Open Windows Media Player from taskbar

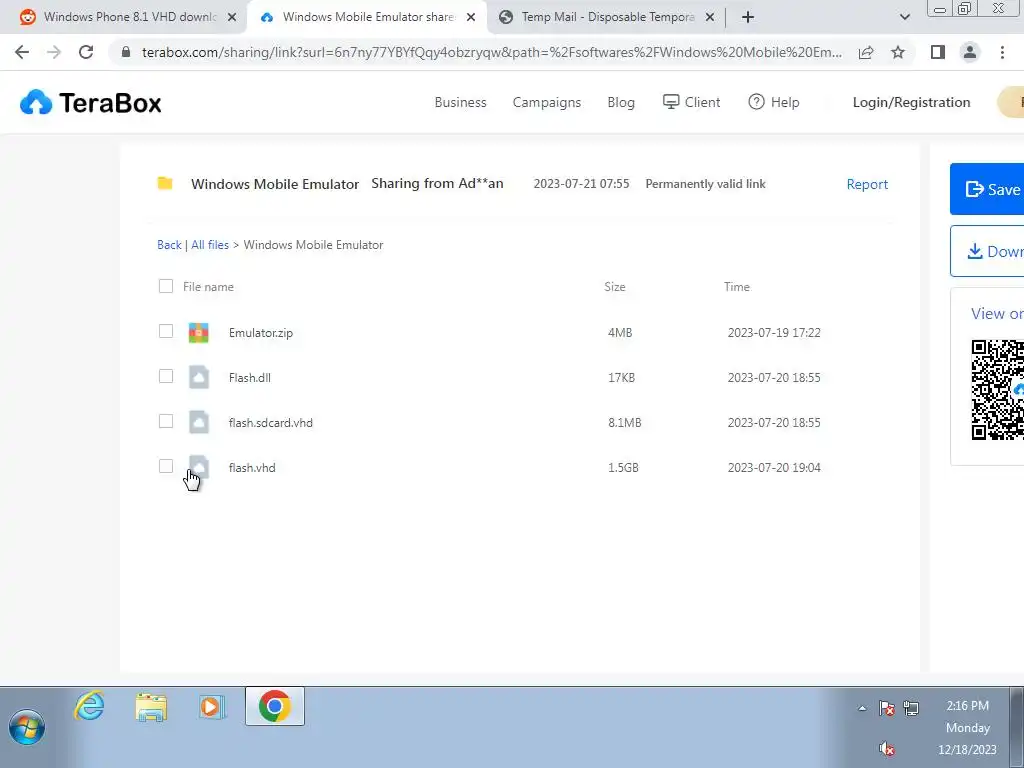point(212,707)
